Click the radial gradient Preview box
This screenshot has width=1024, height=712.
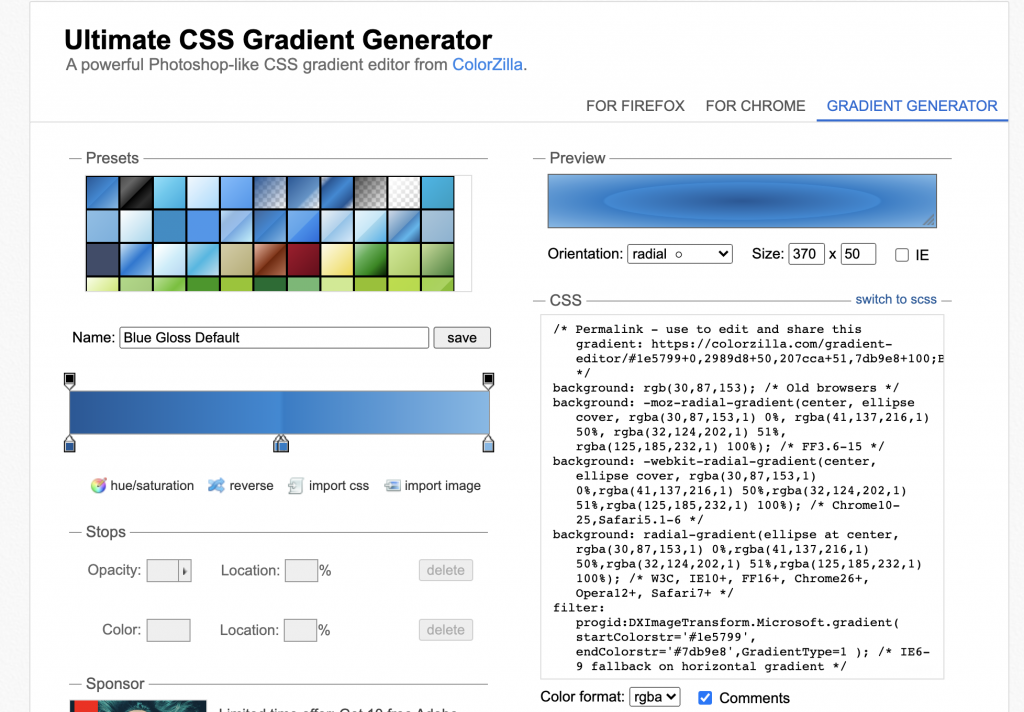pos(742,201)
